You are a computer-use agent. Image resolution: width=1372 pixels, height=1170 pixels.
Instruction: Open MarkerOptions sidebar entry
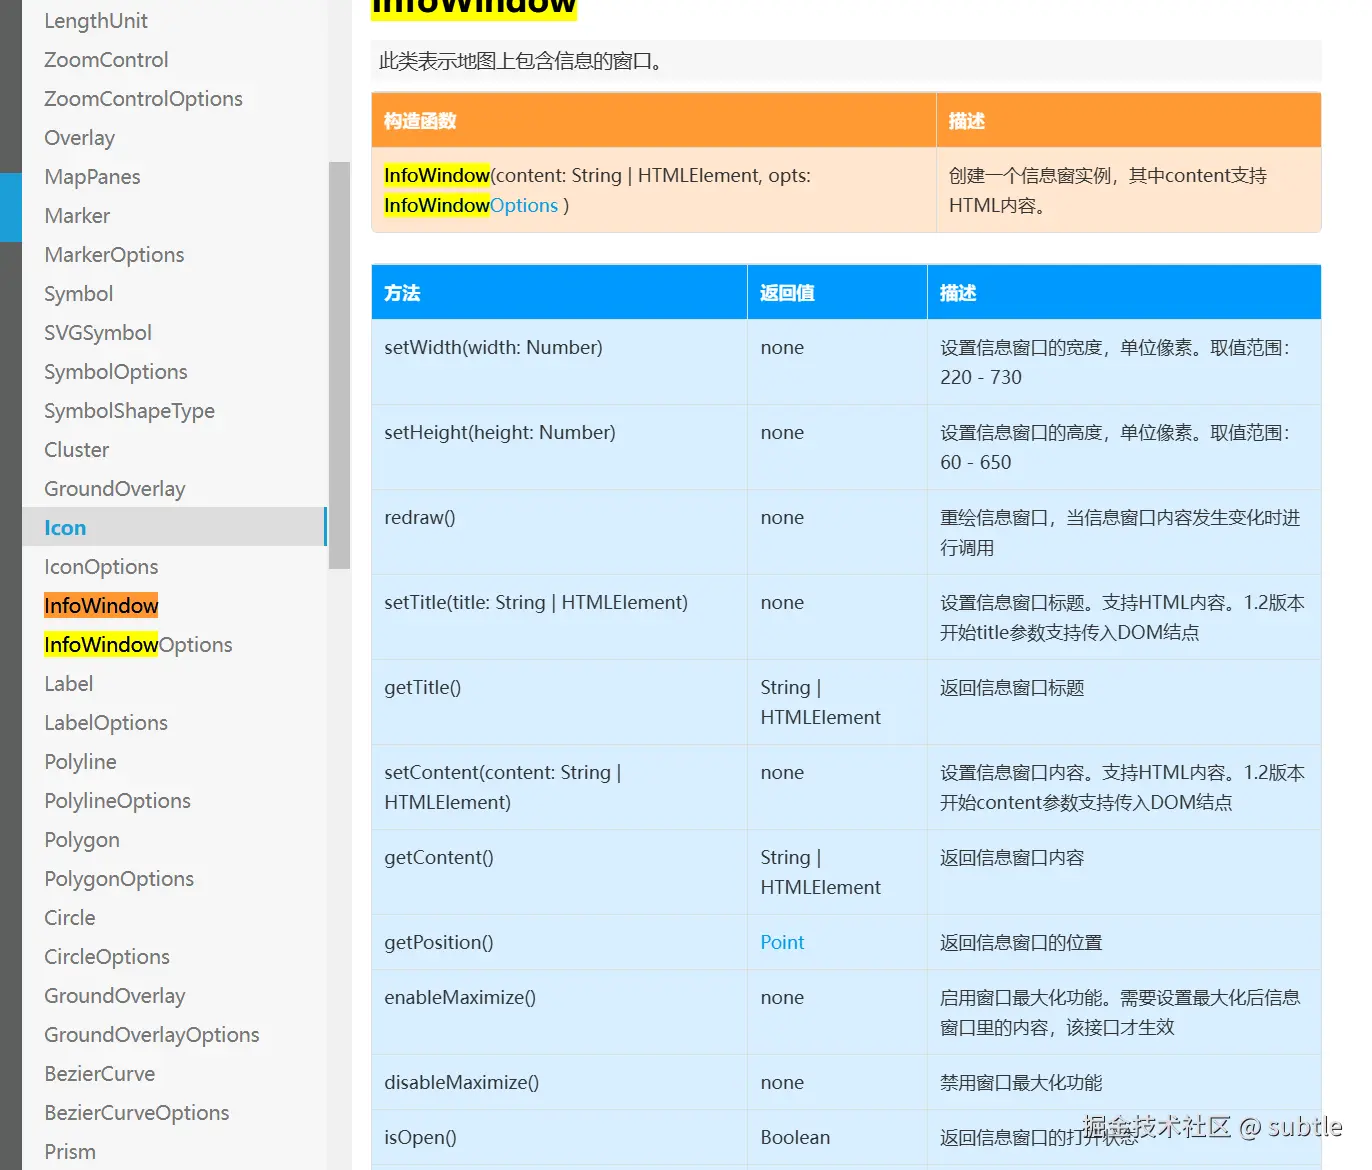114,255
